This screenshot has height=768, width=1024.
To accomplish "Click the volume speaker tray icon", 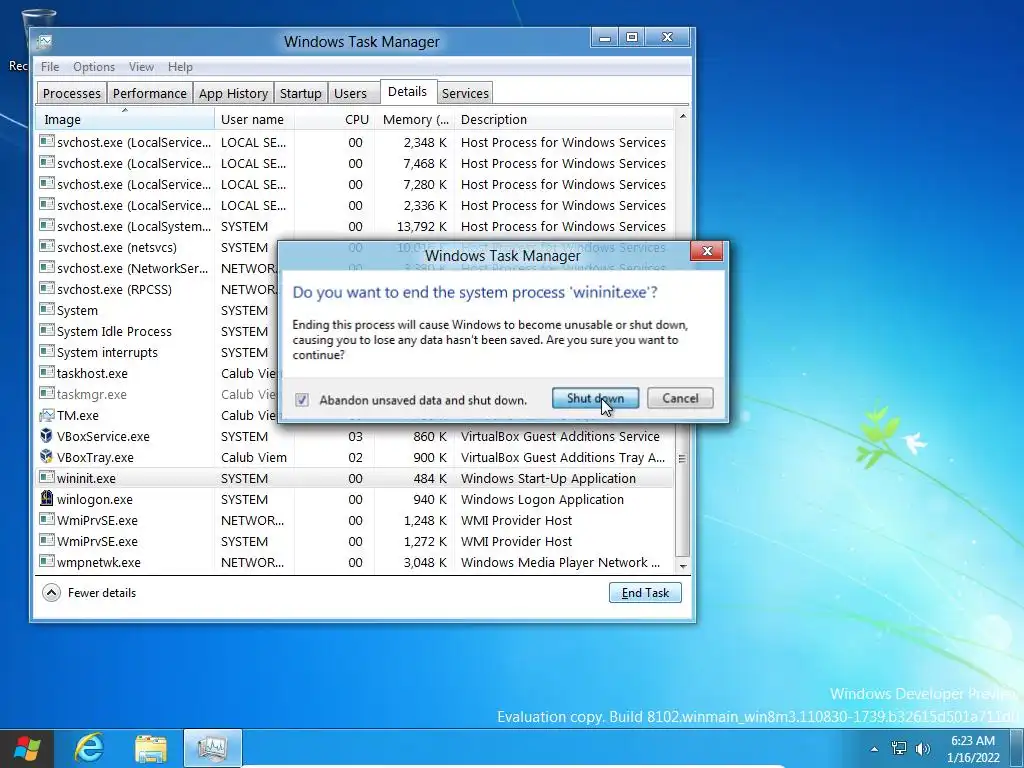I will (922, 748).
